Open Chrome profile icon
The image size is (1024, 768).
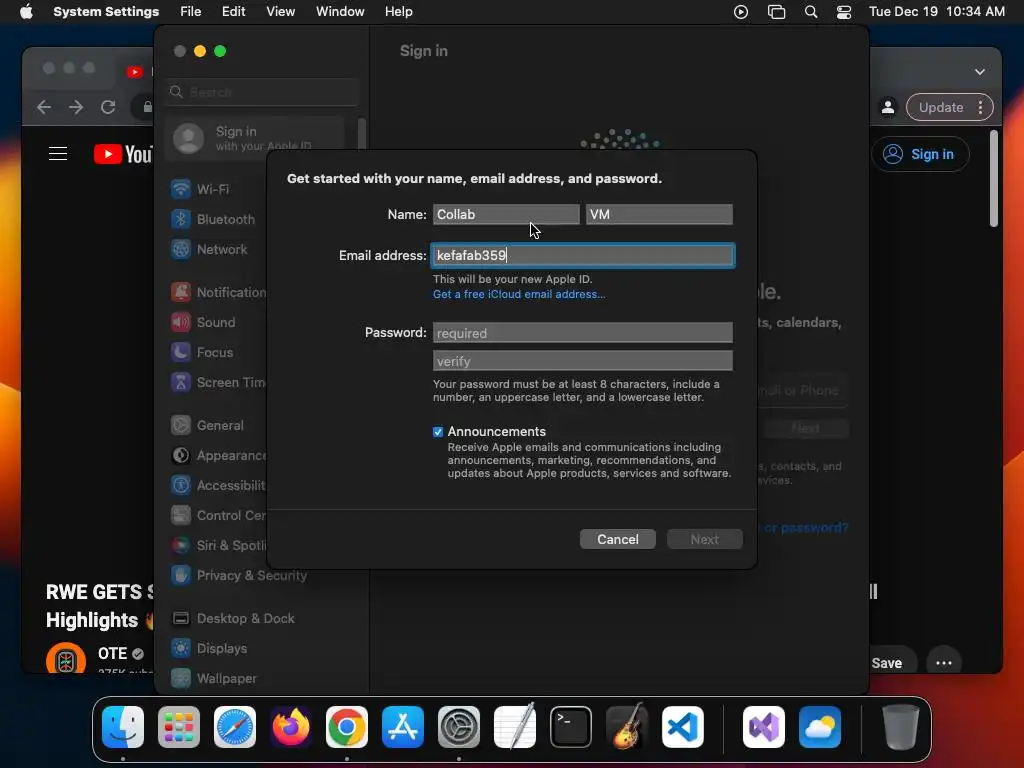(888, 107)
